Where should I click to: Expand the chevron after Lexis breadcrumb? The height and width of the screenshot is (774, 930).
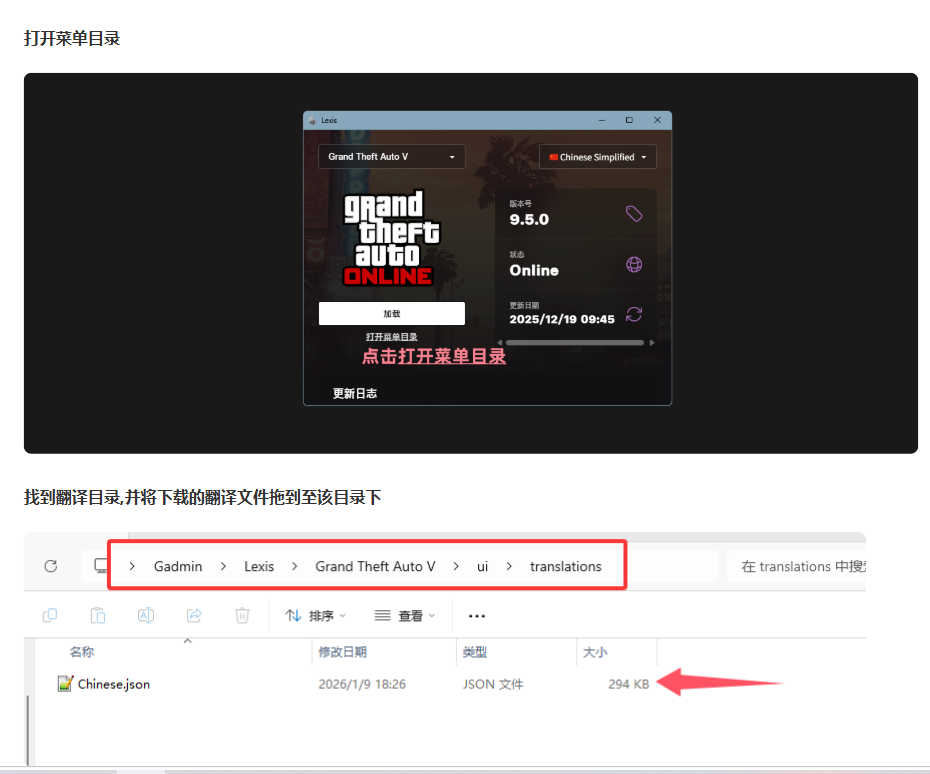coord(295,566)
